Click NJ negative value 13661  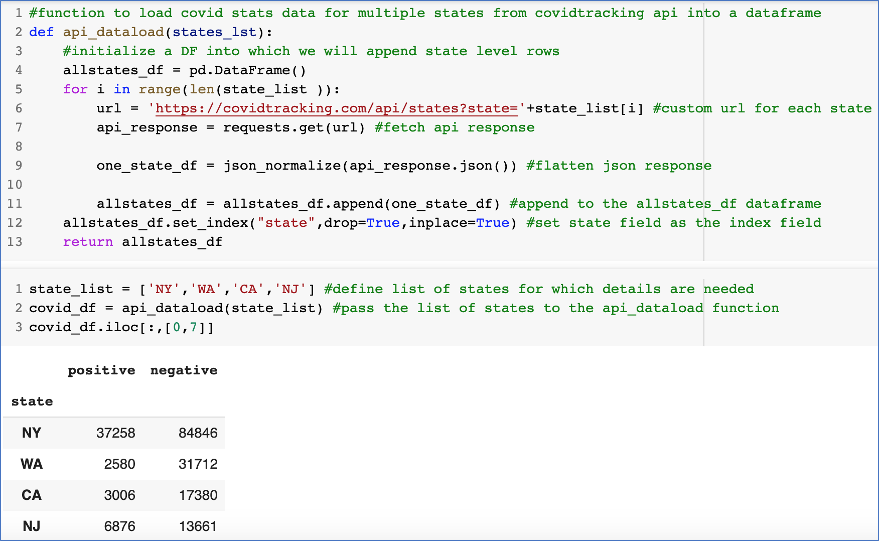pos(198,526)
